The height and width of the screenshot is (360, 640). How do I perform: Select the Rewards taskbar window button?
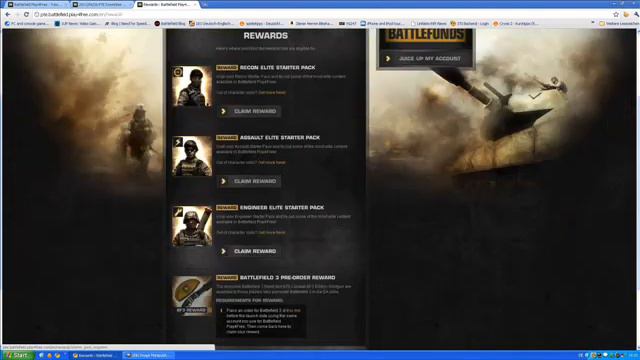pyautogui.click(x=95, y=356)
